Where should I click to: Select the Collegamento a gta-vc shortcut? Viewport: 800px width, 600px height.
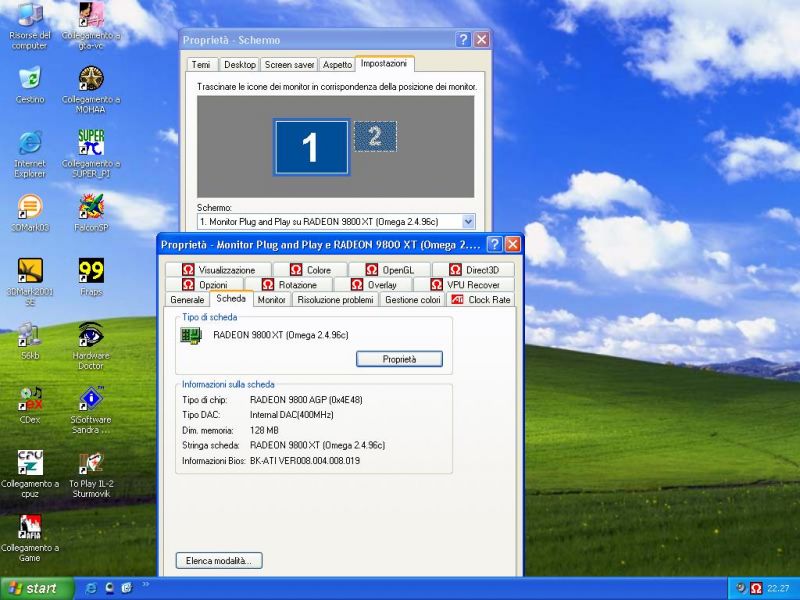point(91,26)
